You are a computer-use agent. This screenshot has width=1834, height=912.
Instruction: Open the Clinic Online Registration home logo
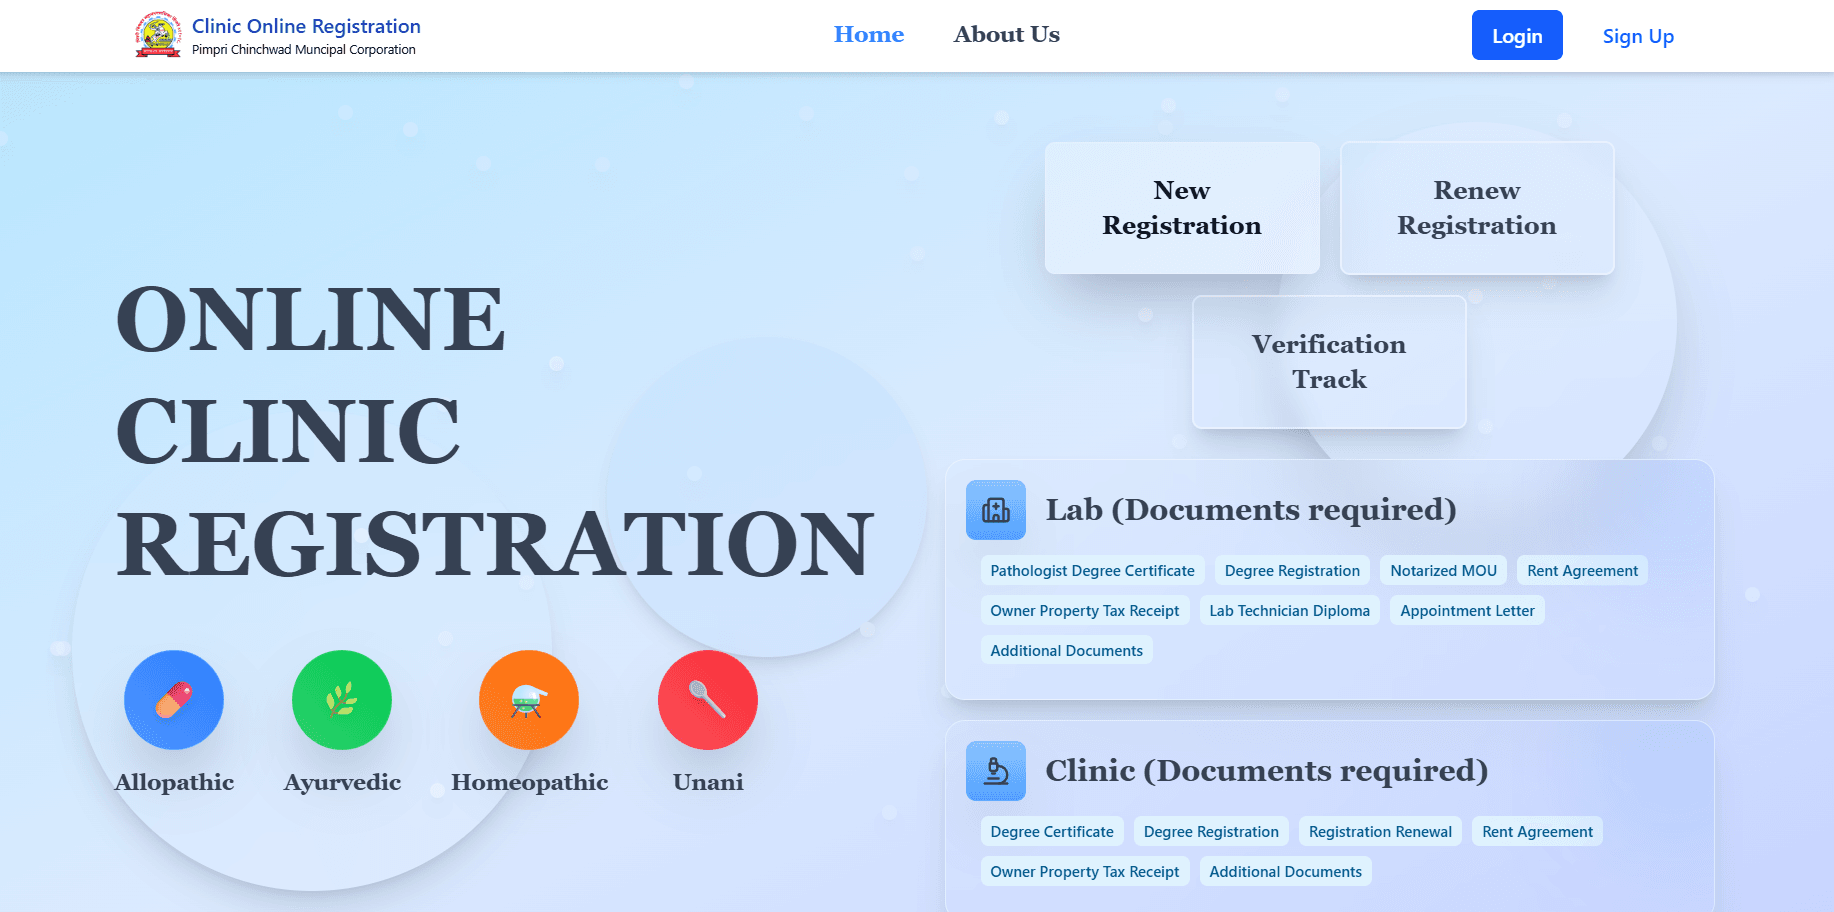[305, 26]
